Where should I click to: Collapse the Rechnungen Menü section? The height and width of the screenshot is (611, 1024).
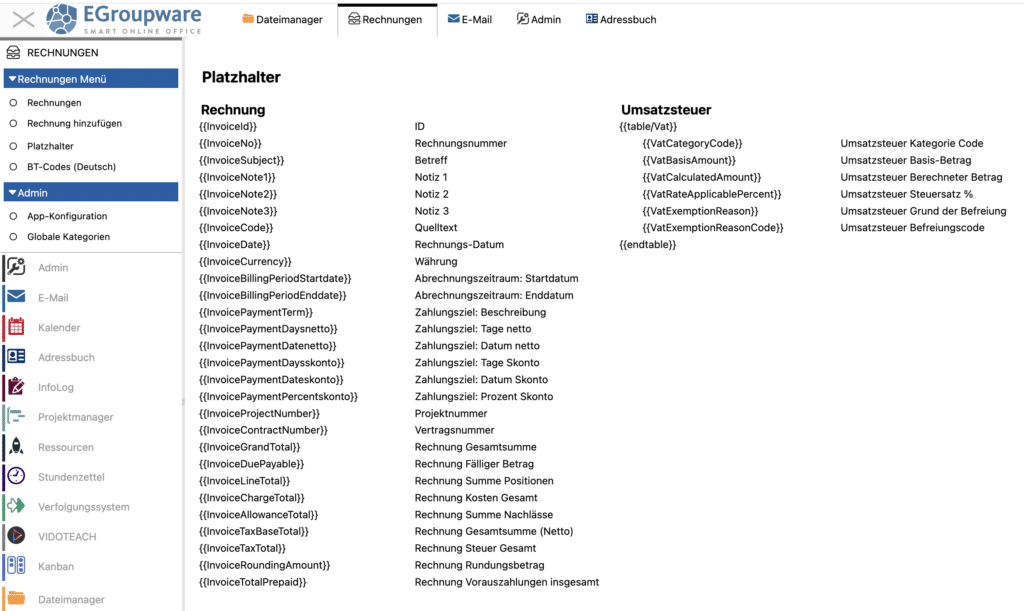click(91, 79)
